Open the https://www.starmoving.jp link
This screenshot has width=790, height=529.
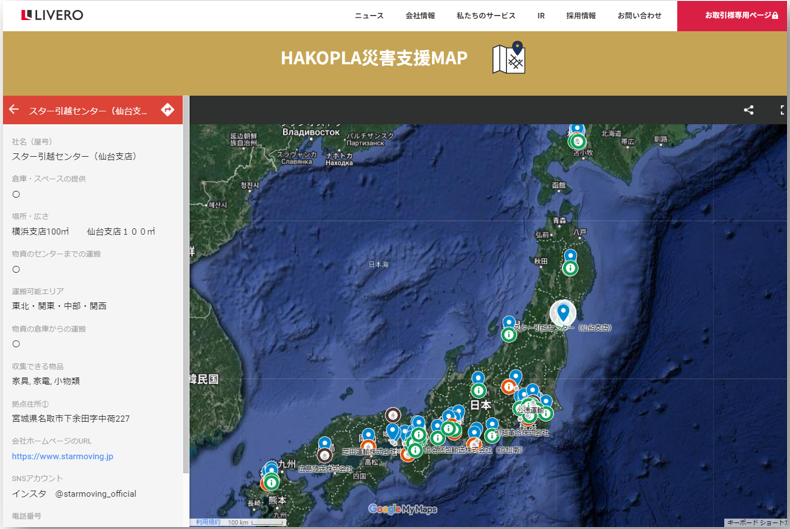click(x=62, y=456)
